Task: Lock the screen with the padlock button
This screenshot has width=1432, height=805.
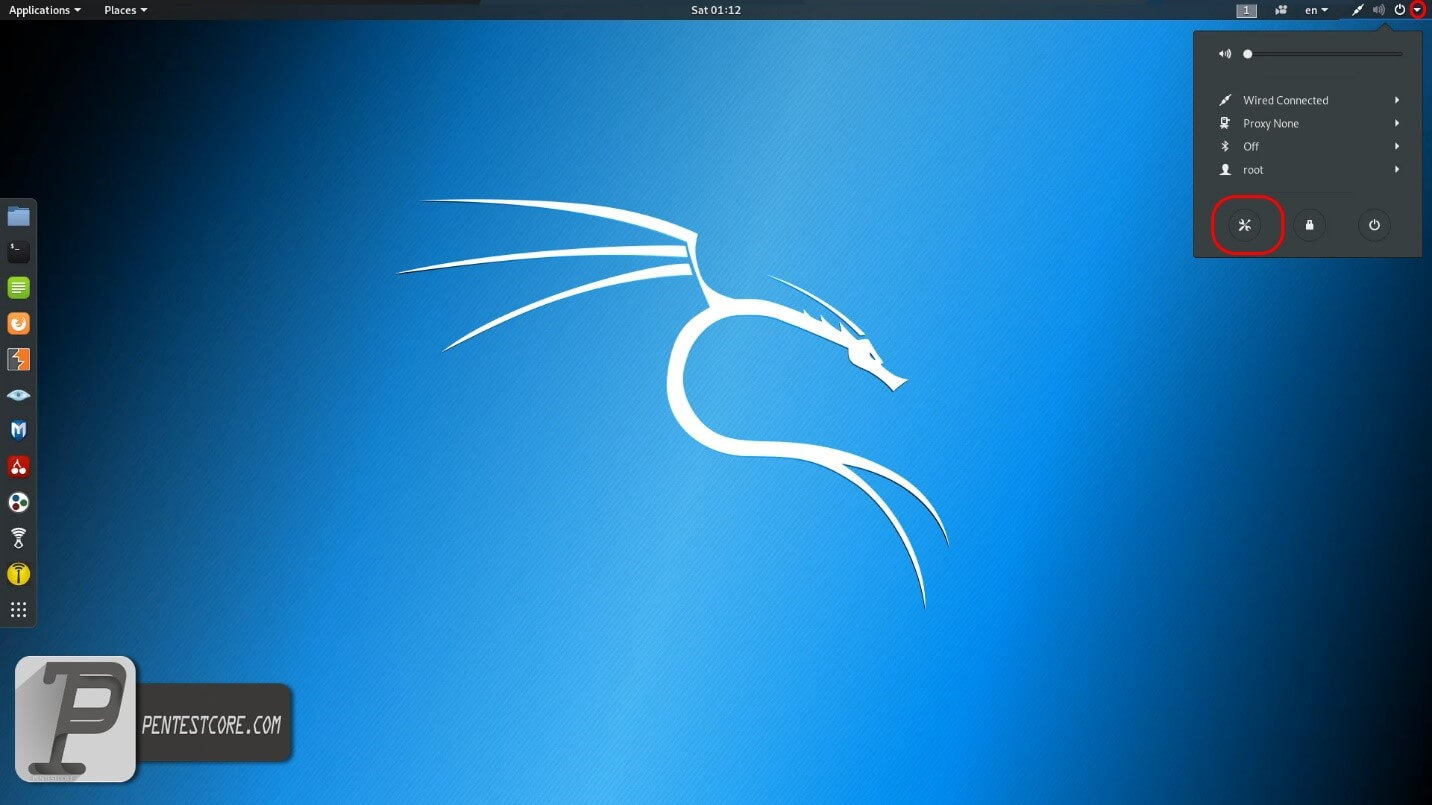Action: click(1309, 225)
